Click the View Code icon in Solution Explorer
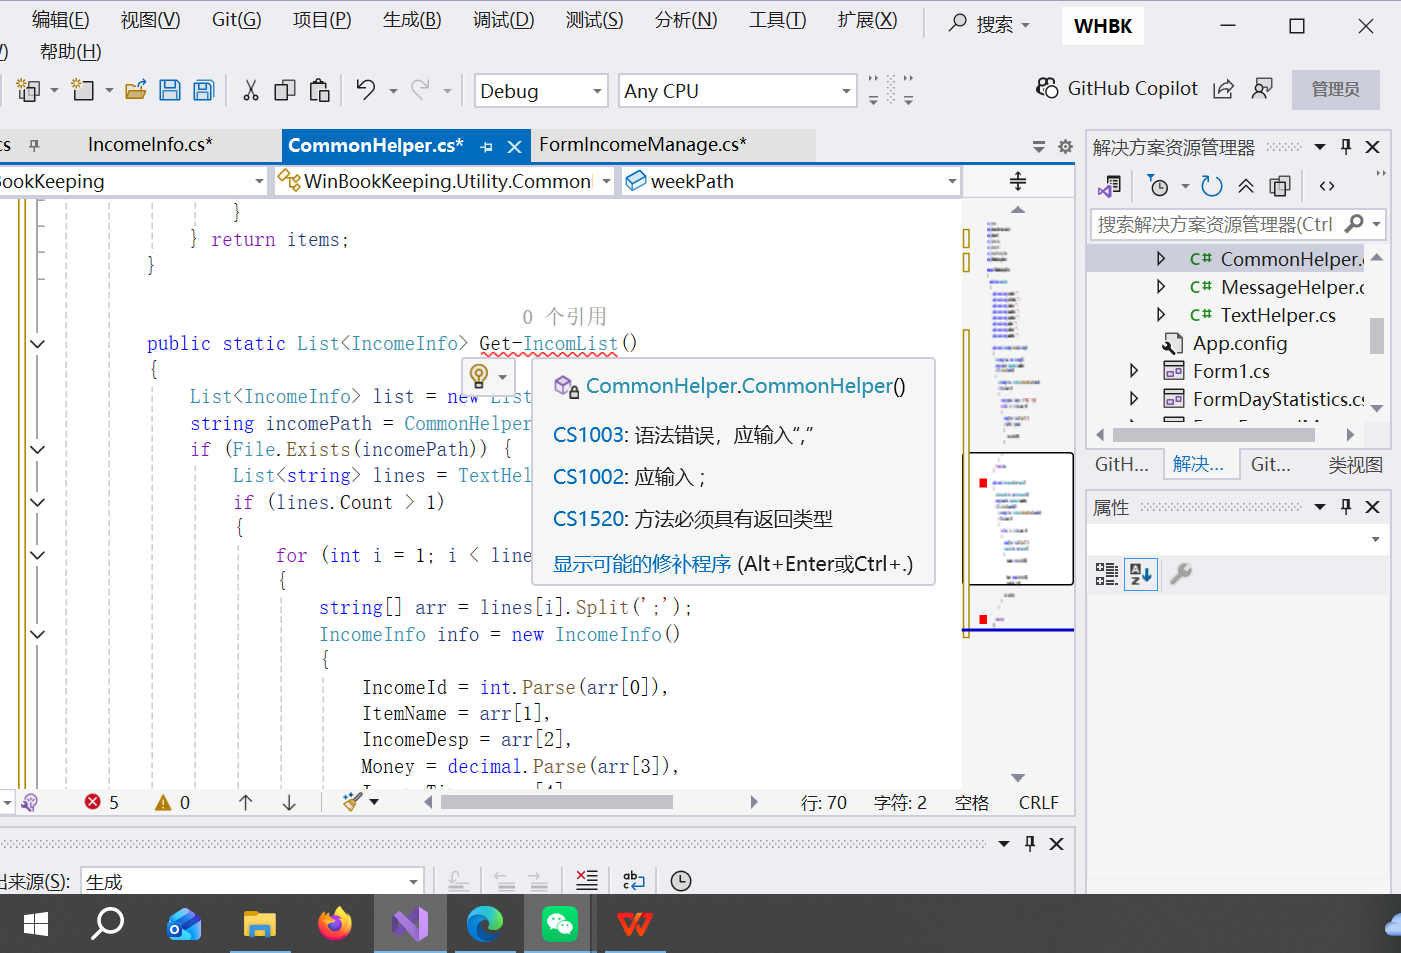The image size is (1401, 953). (1327, 186)
